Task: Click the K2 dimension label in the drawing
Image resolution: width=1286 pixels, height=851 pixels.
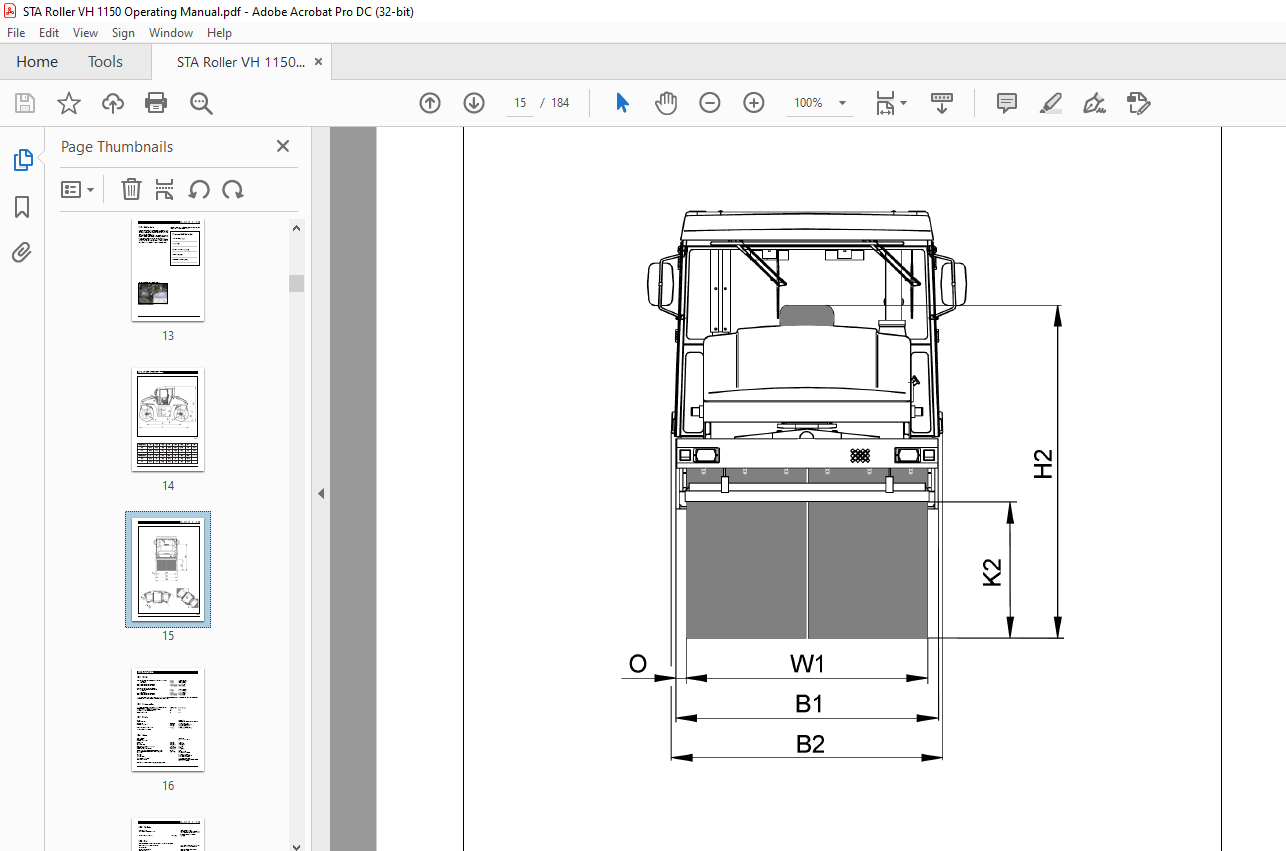Action: (991, 572)
